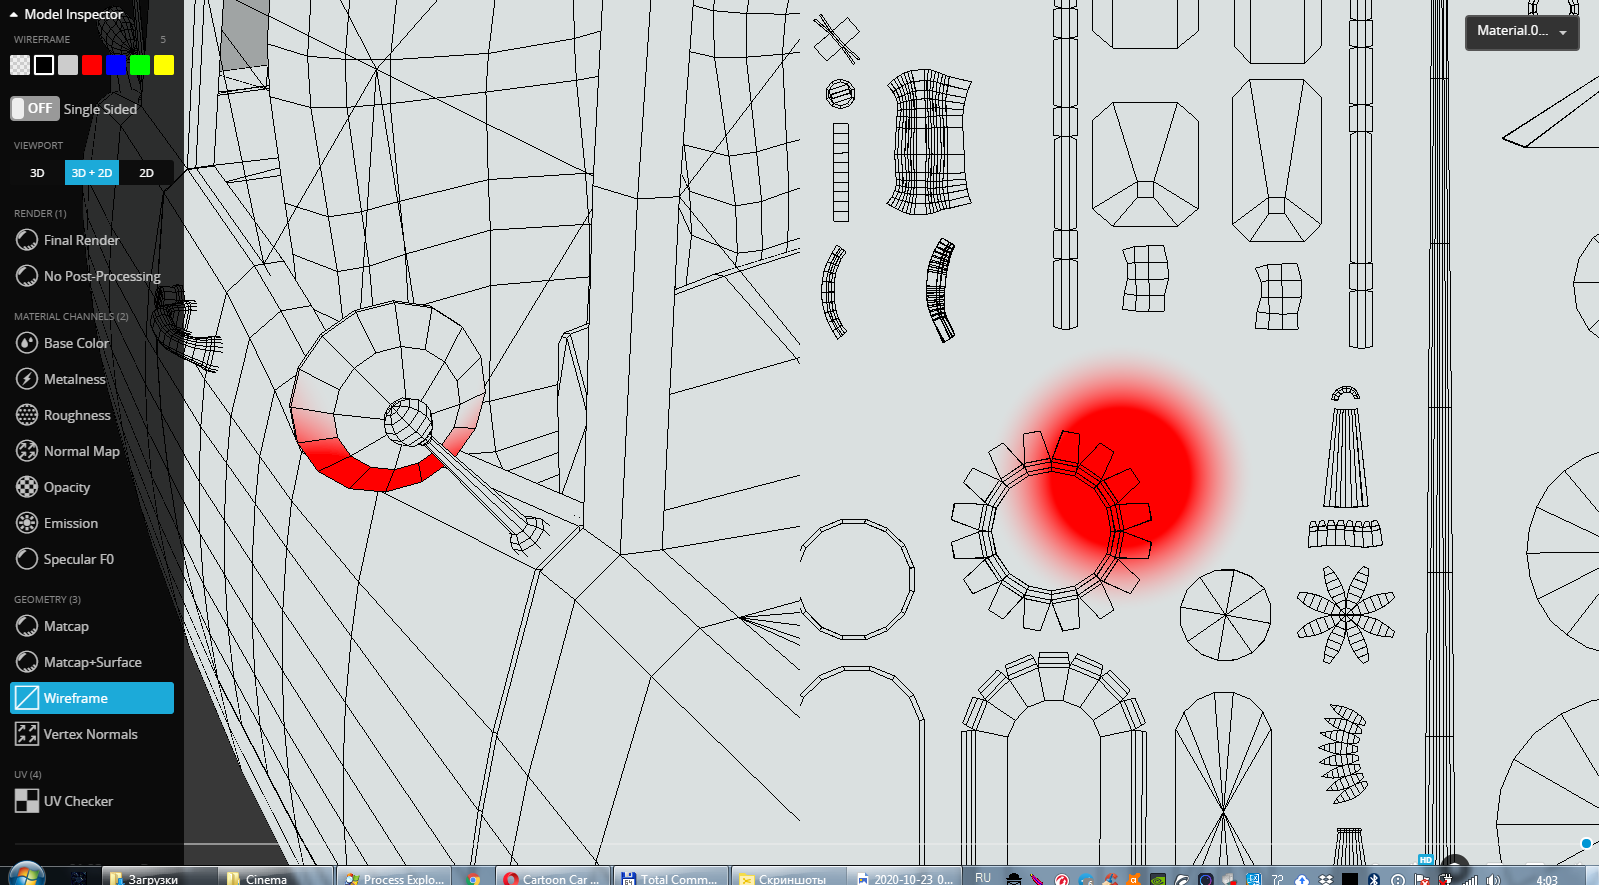Select the Metalness channel icon
The image size is (1599, 885).
point(27,379)
